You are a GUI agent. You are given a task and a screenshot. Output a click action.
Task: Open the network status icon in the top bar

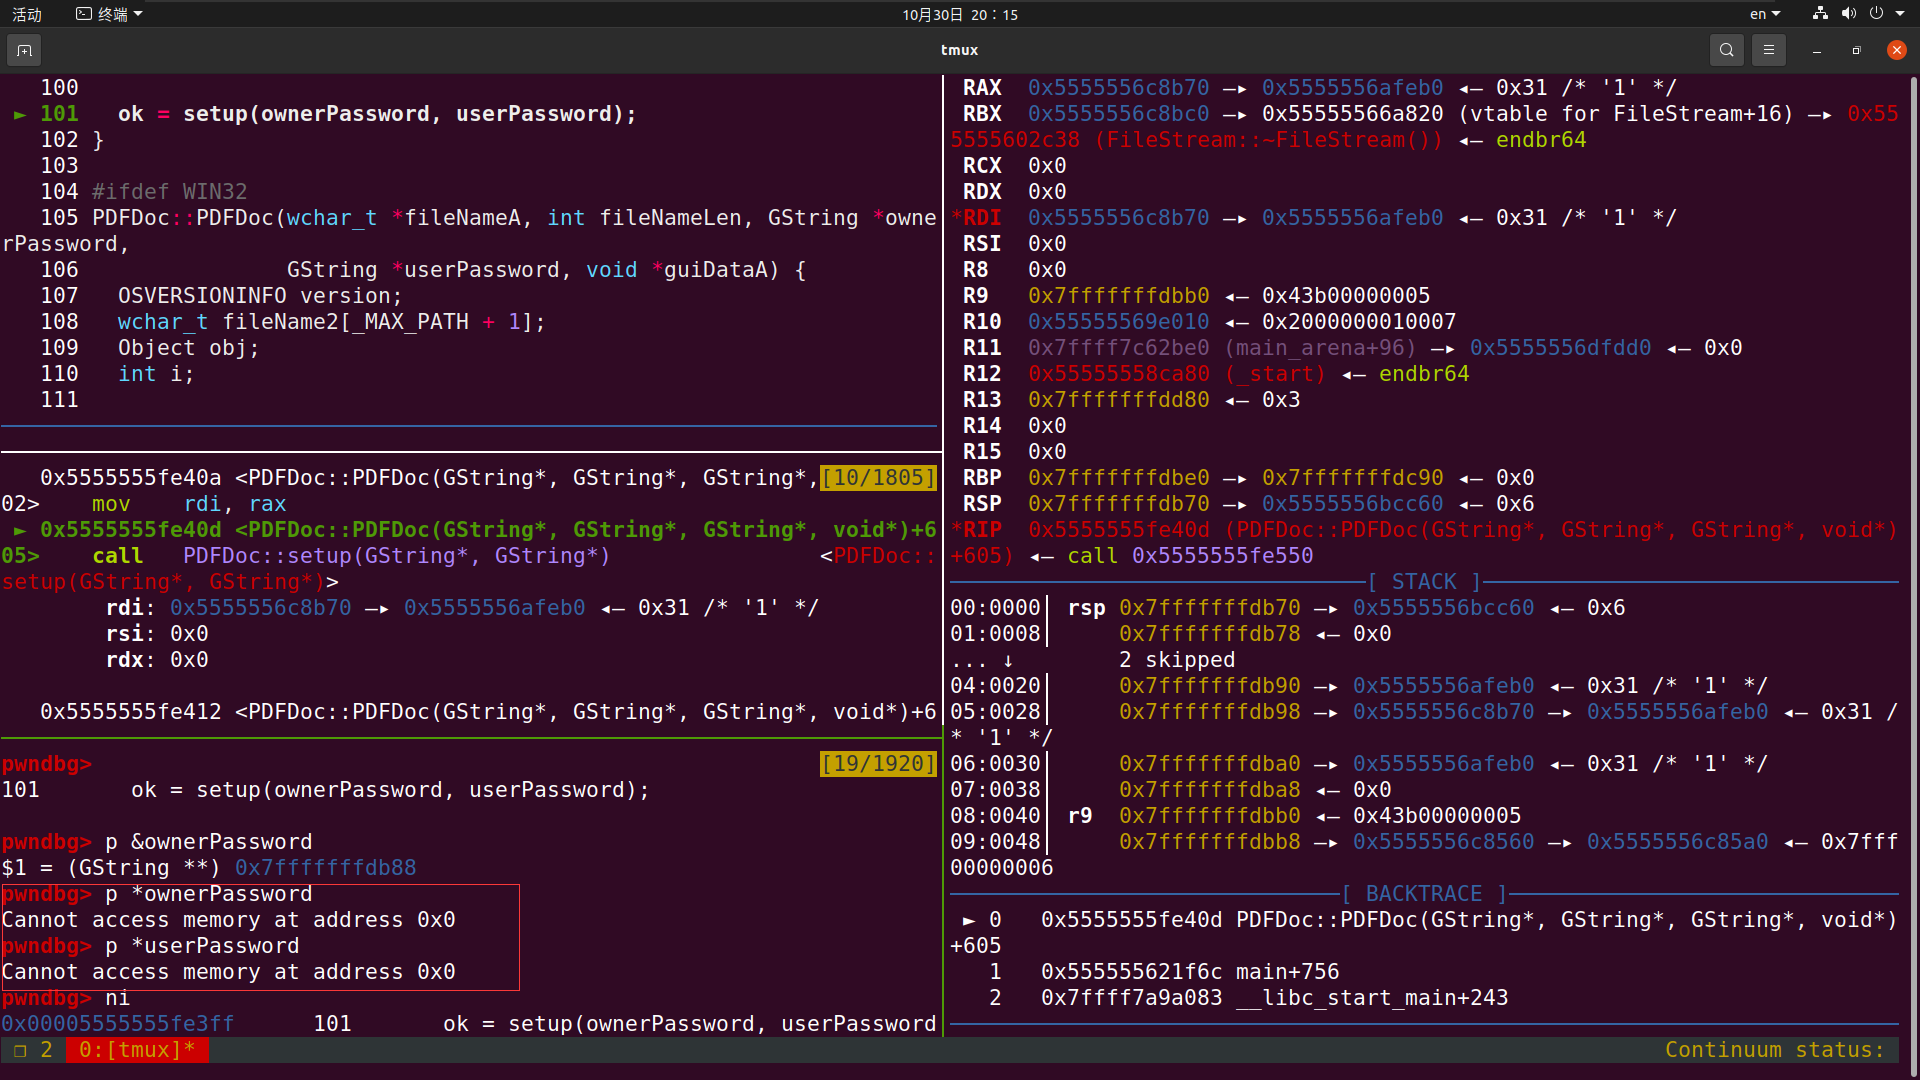pyautogui.click(x=1820, y=14)
